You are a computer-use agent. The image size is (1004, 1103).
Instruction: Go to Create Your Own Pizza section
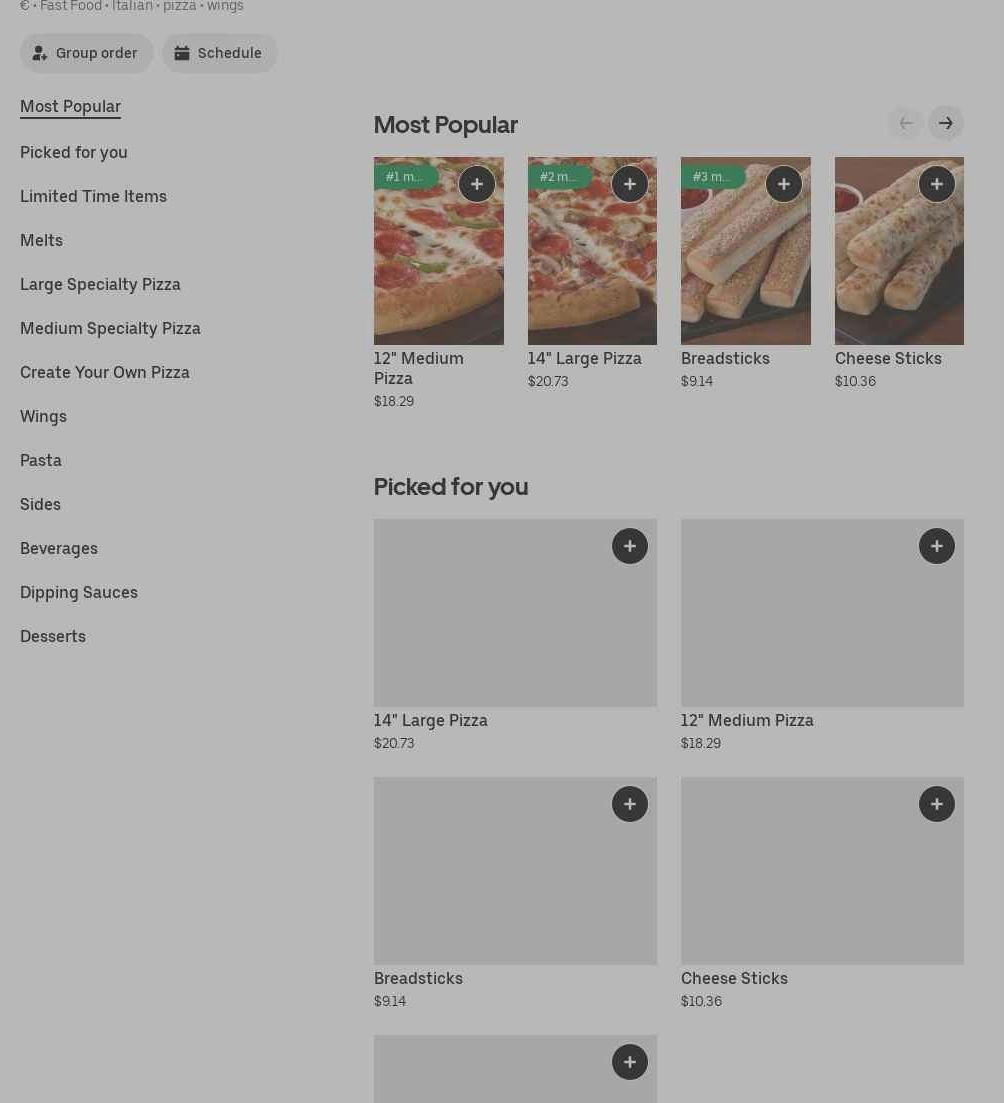(105, 372)
